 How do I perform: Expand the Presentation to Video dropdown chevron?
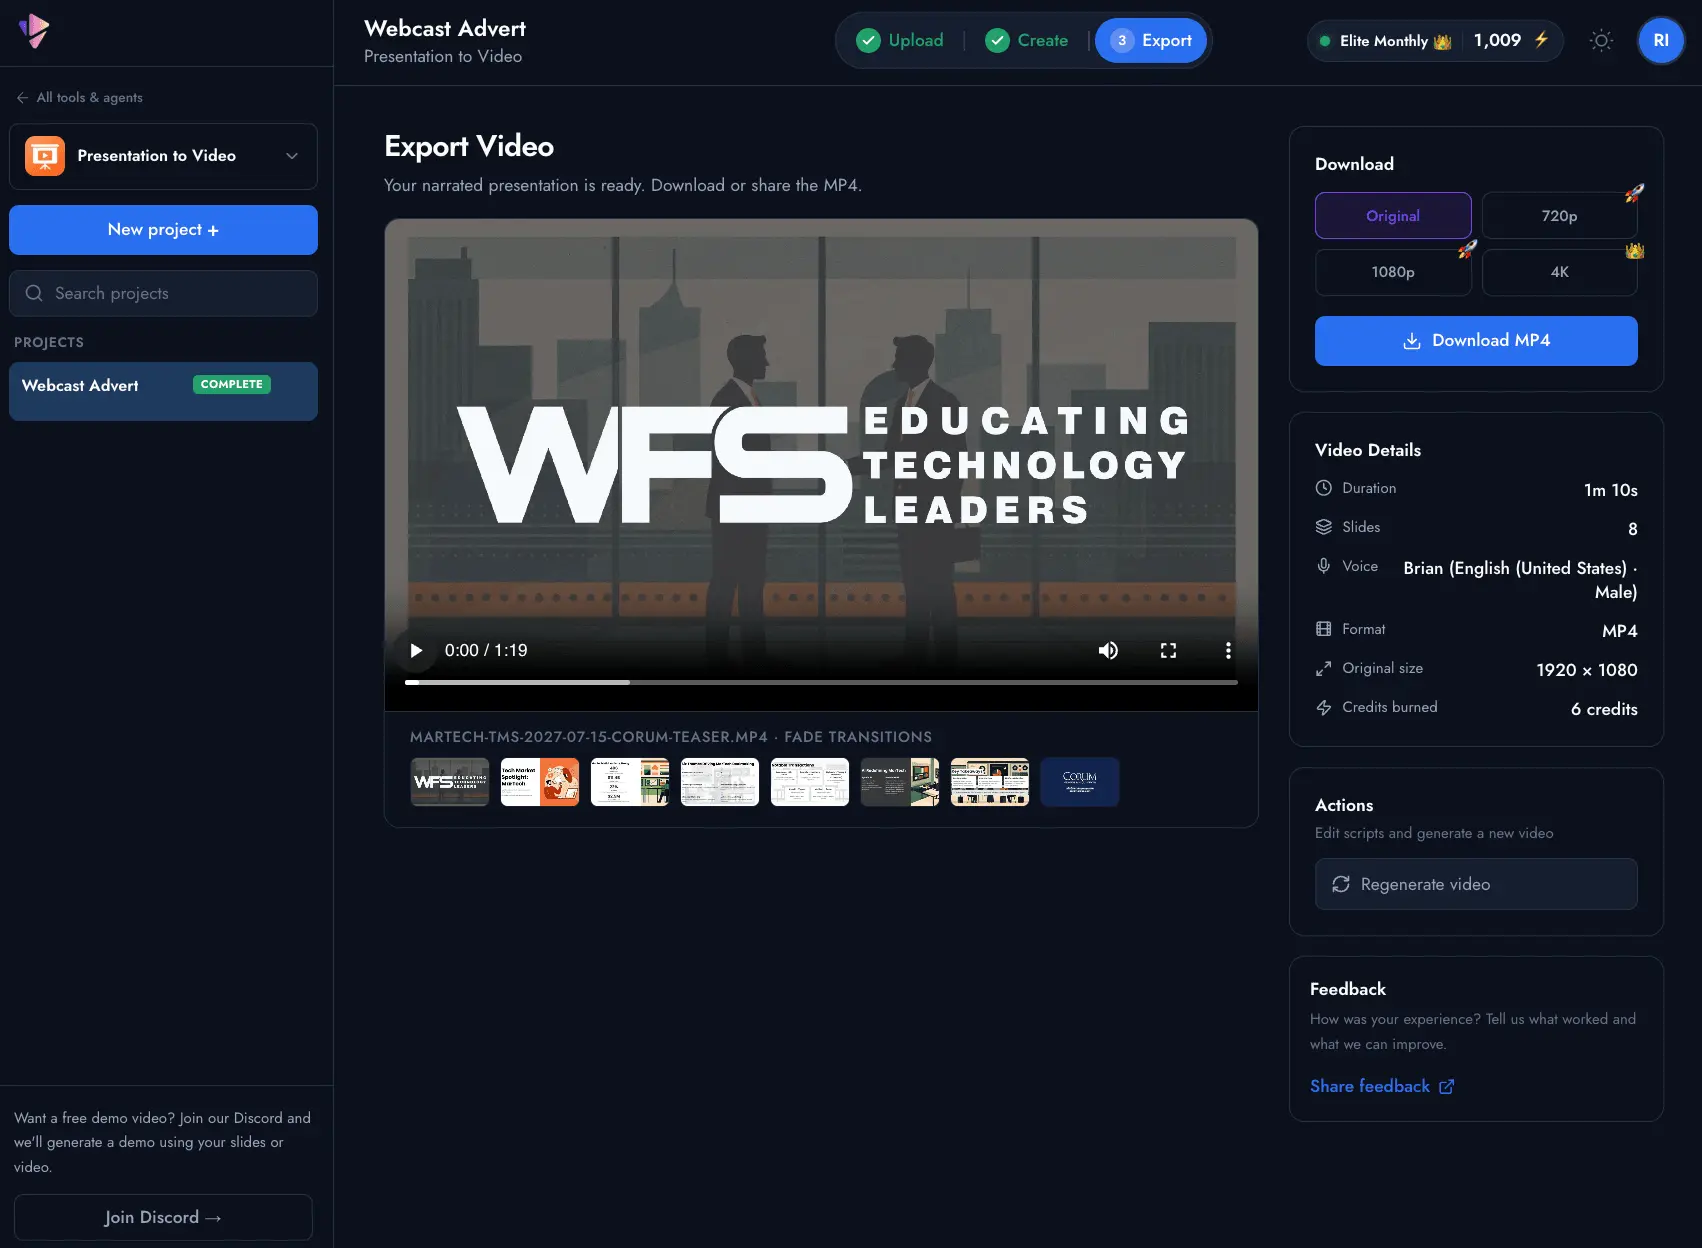[292, 156]
